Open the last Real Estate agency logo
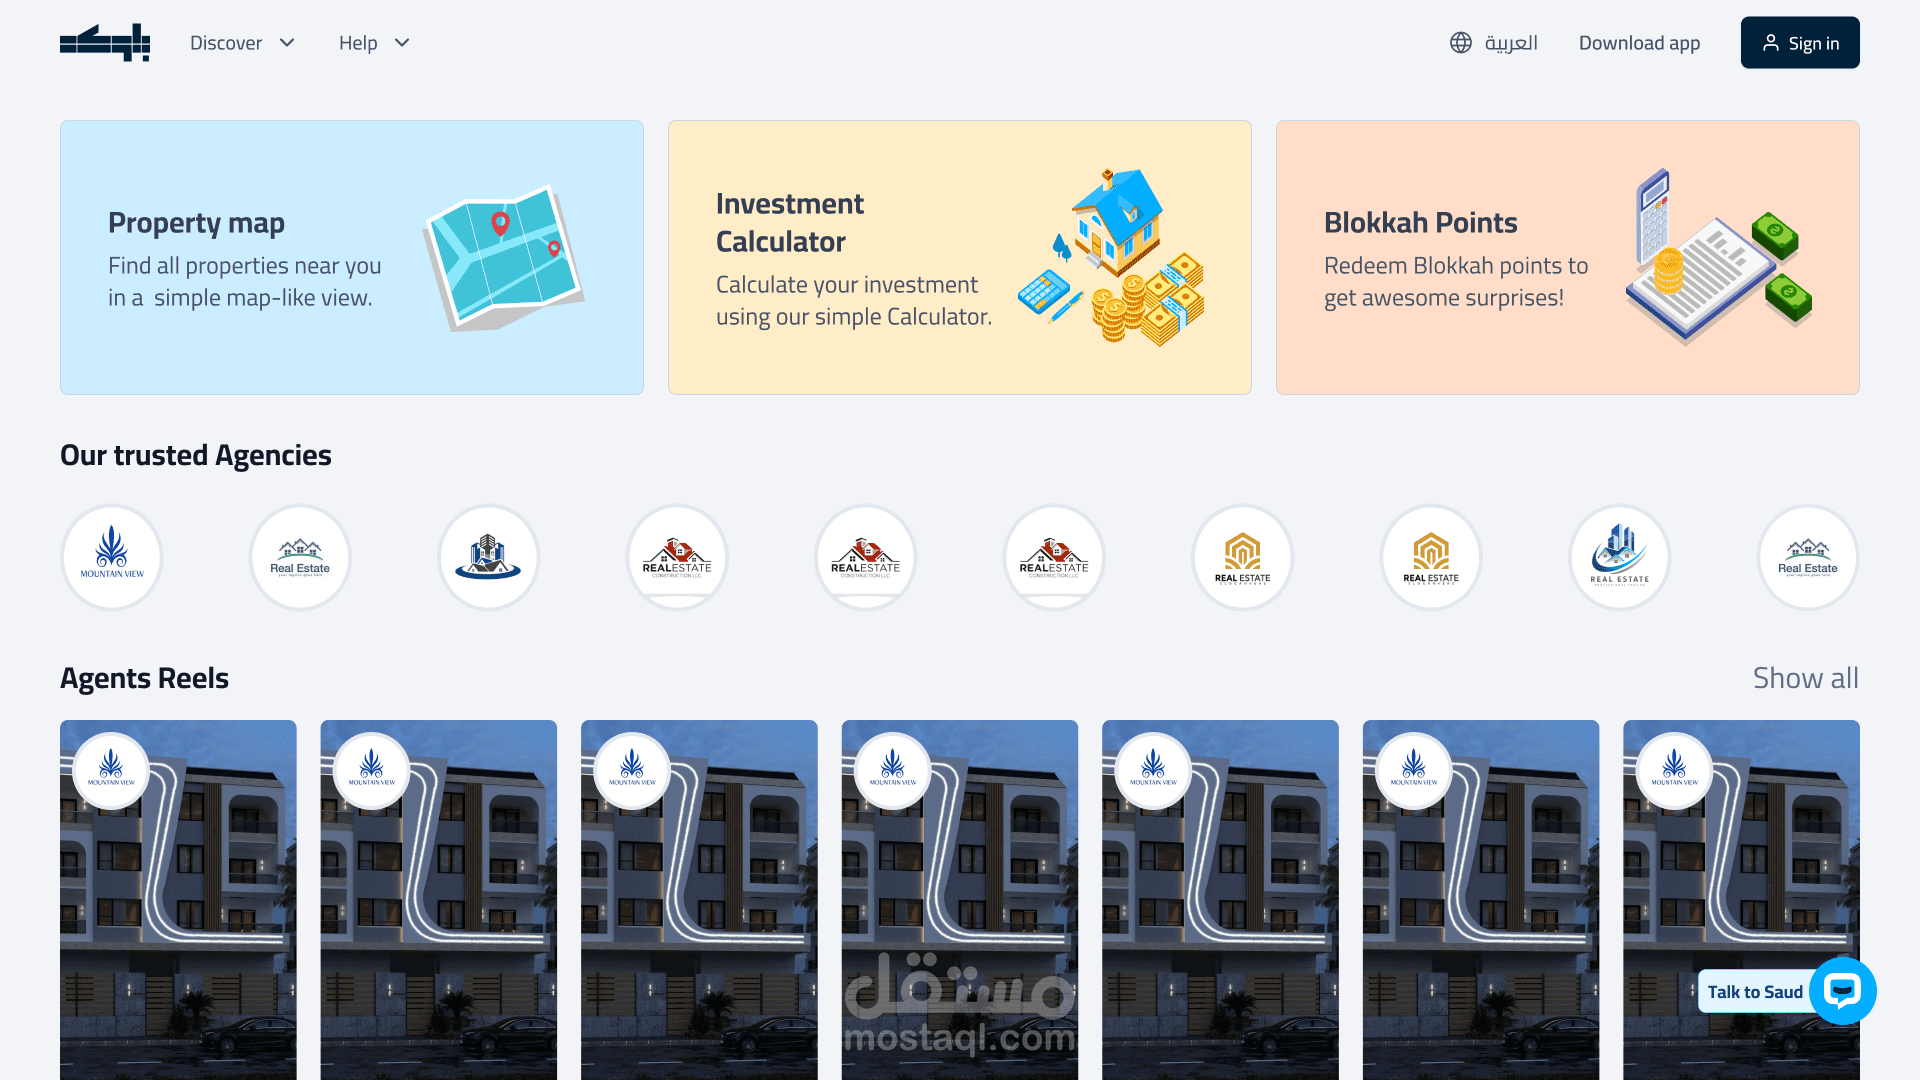This screenshot has height=1080, width=1920. (1808, 557)
